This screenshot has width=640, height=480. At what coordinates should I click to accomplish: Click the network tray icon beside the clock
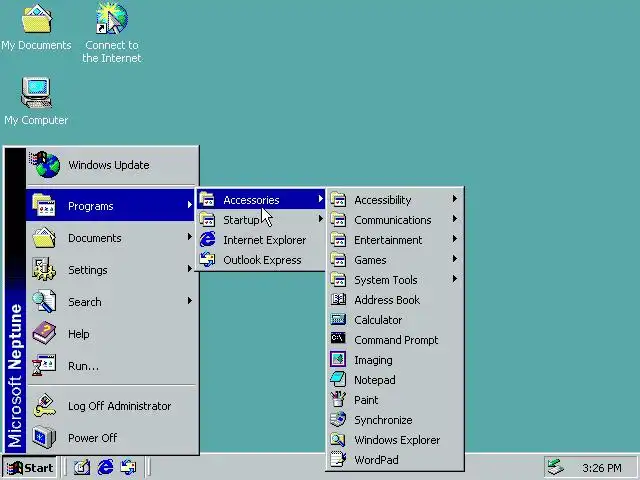tap(556, 467)
